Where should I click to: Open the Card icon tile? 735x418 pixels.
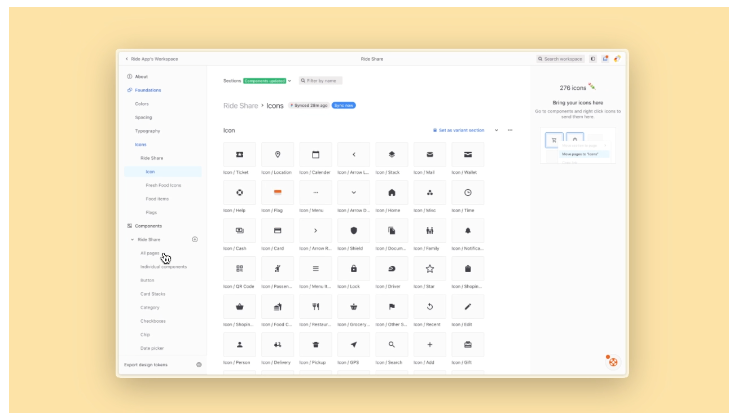click(278, 231)
